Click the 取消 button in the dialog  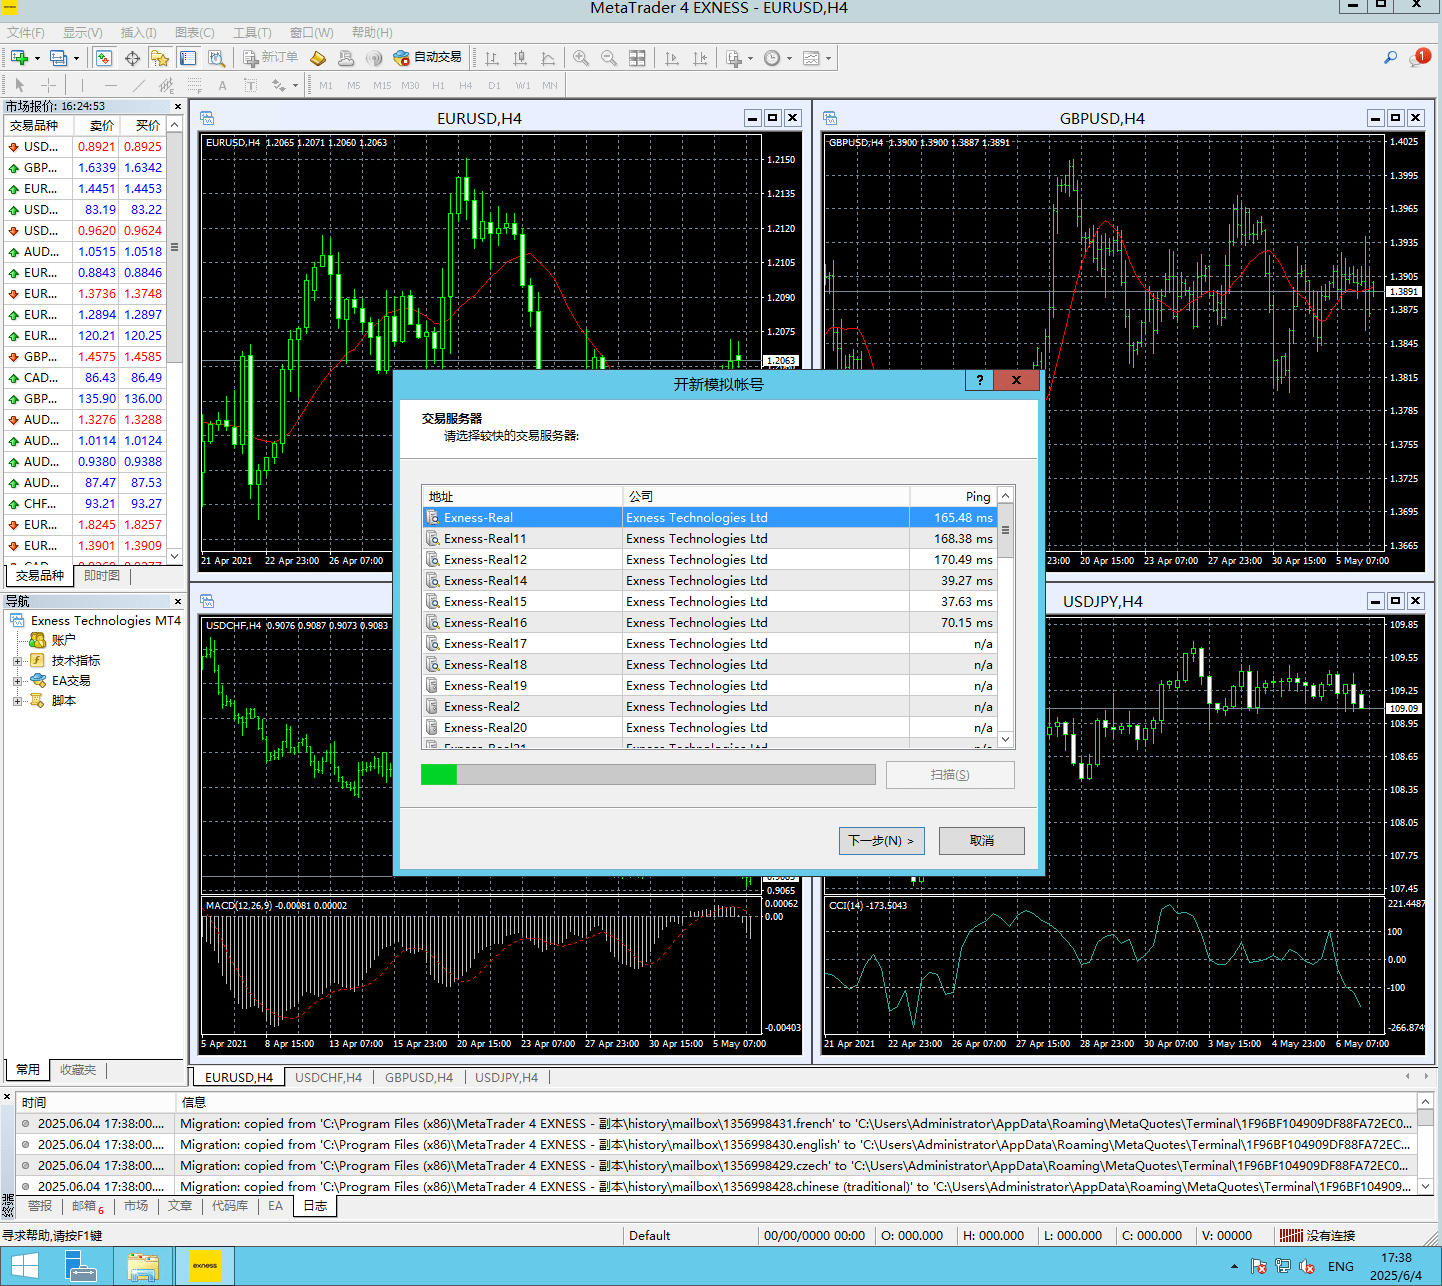point(982,841)
